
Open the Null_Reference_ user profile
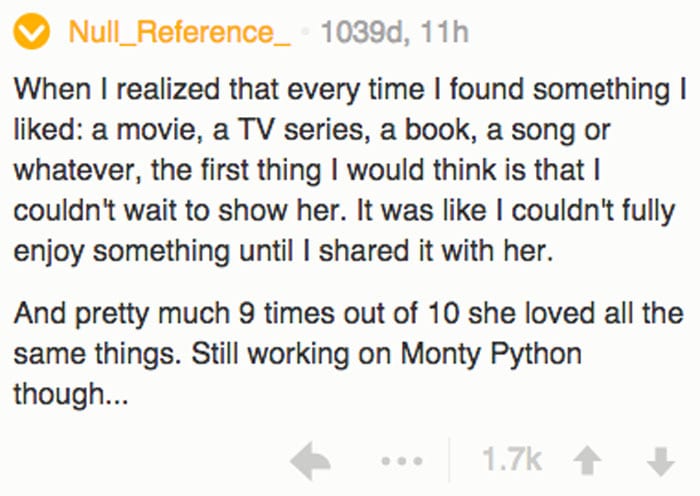coord(179,32)
